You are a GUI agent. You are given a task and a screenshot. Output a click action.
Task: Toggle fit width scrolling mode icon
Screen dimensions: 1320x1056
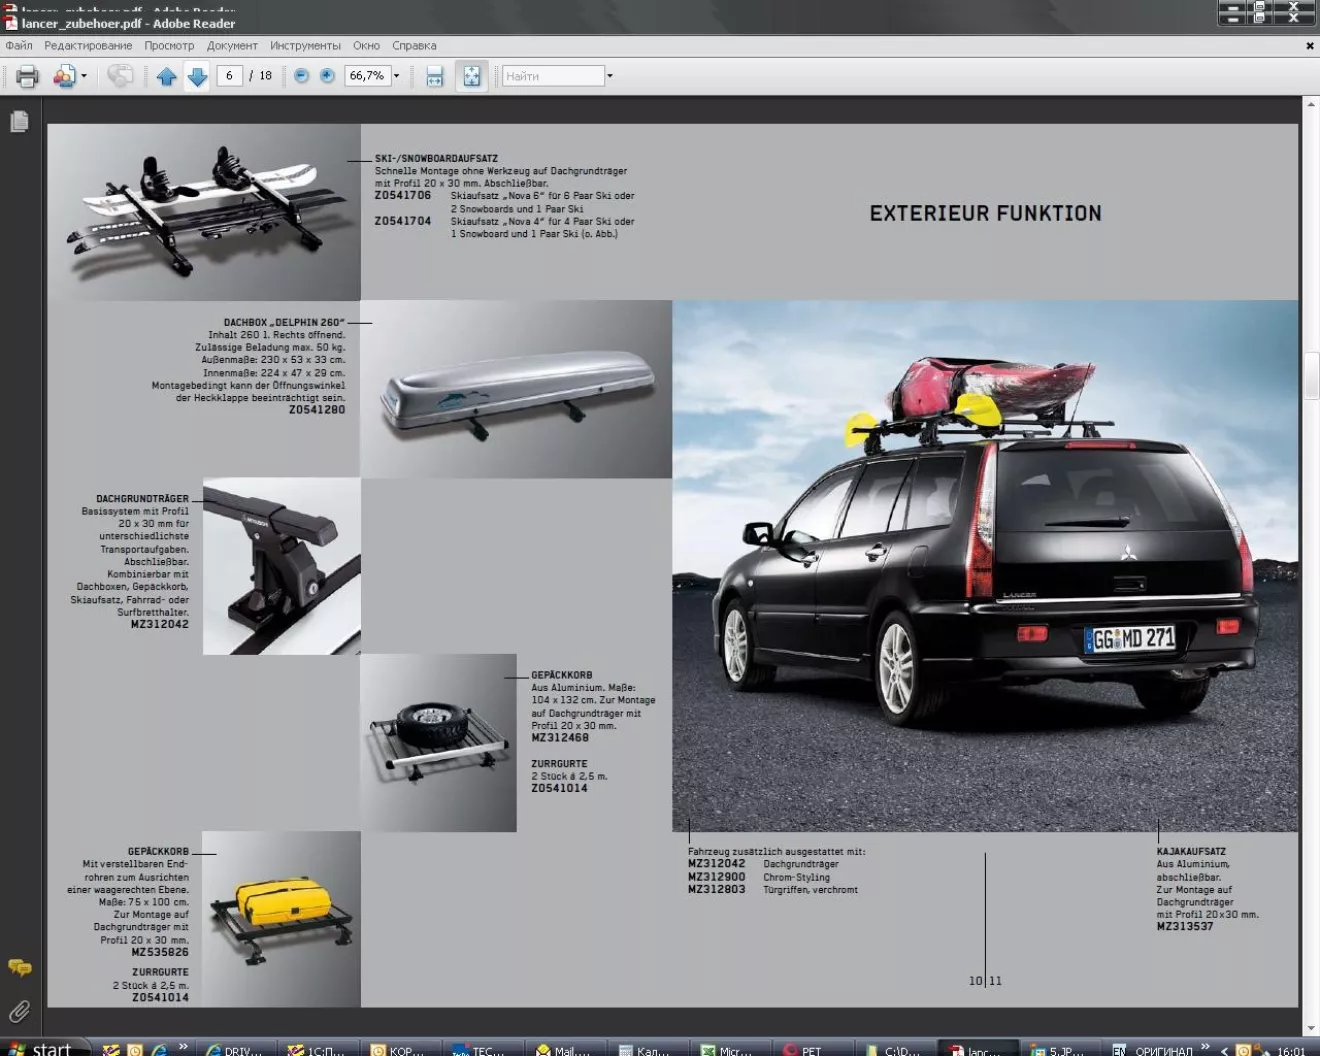coord(434,76)
